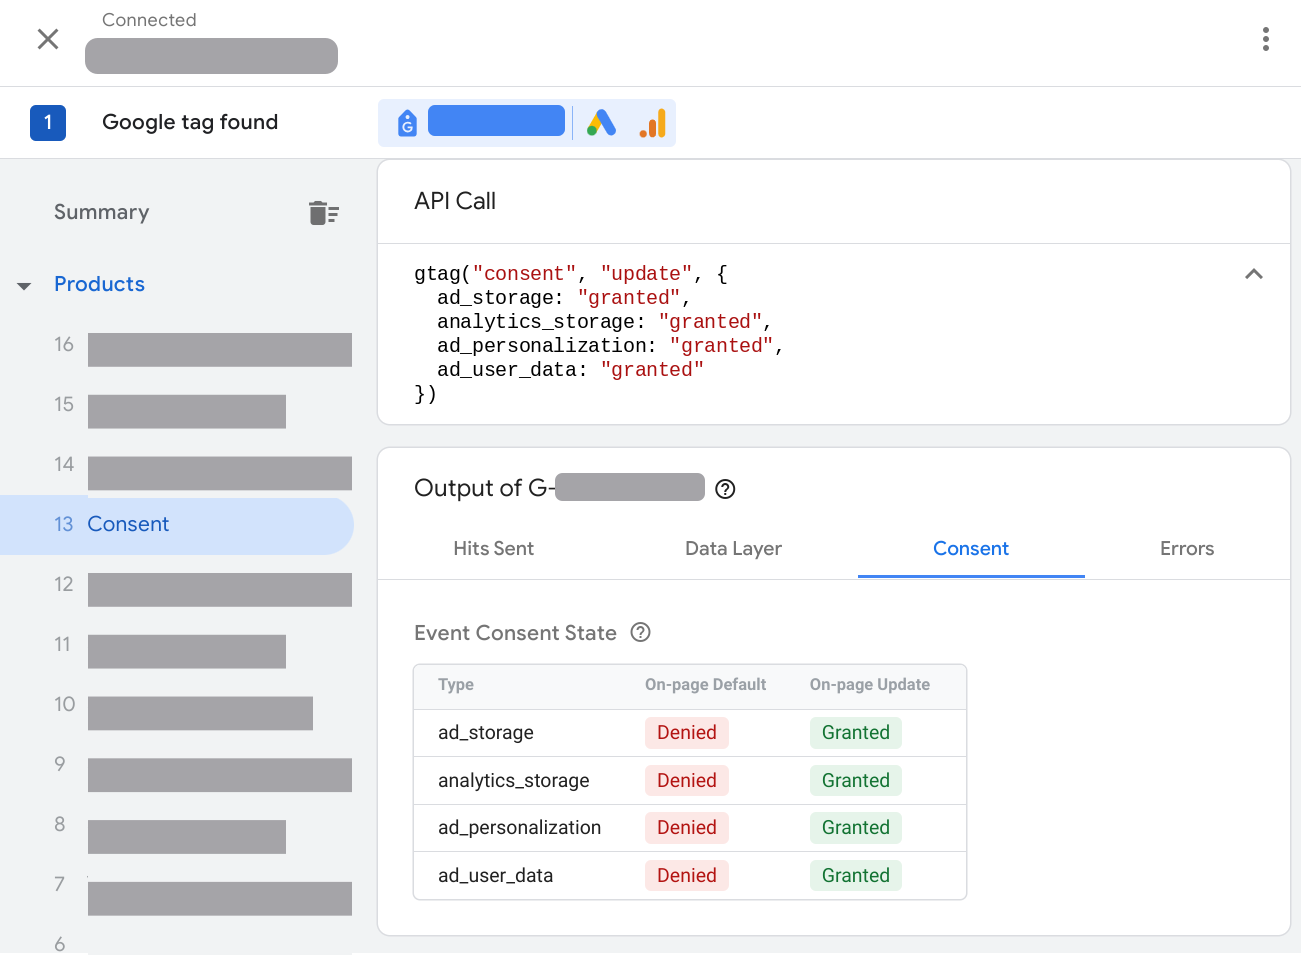Click the help icon next to Output of G-
The image size is (1301, 955).
pos(725,488)
